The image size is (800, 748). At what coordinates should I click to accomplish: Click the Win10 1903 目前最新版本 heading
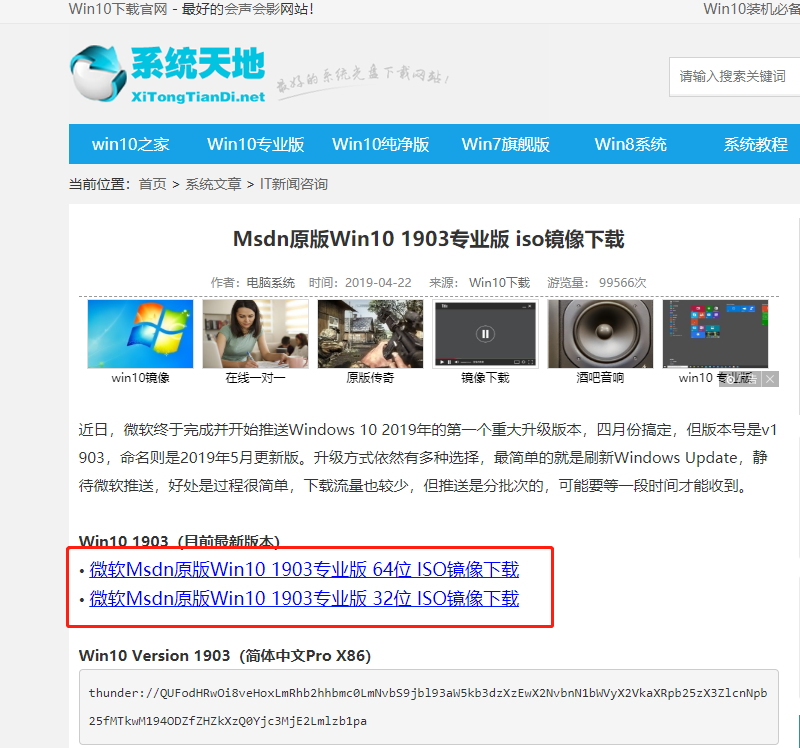click(179, 540)
